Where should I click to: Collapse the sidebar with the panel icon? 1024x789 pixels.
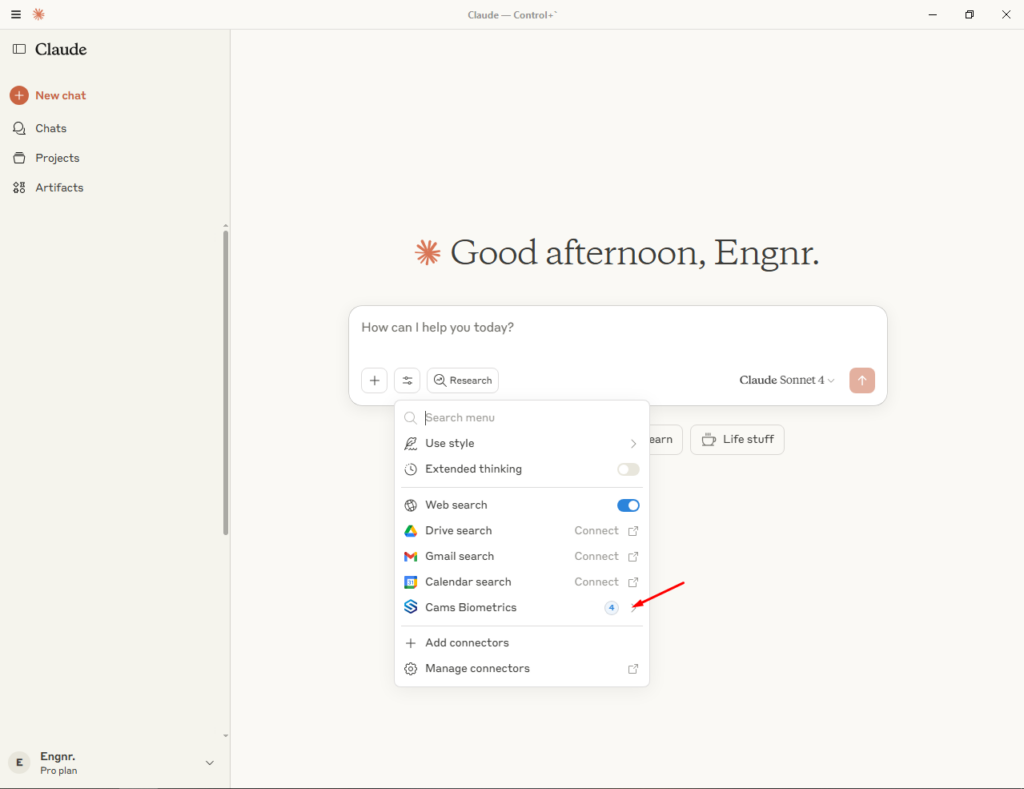coord(20,49)
